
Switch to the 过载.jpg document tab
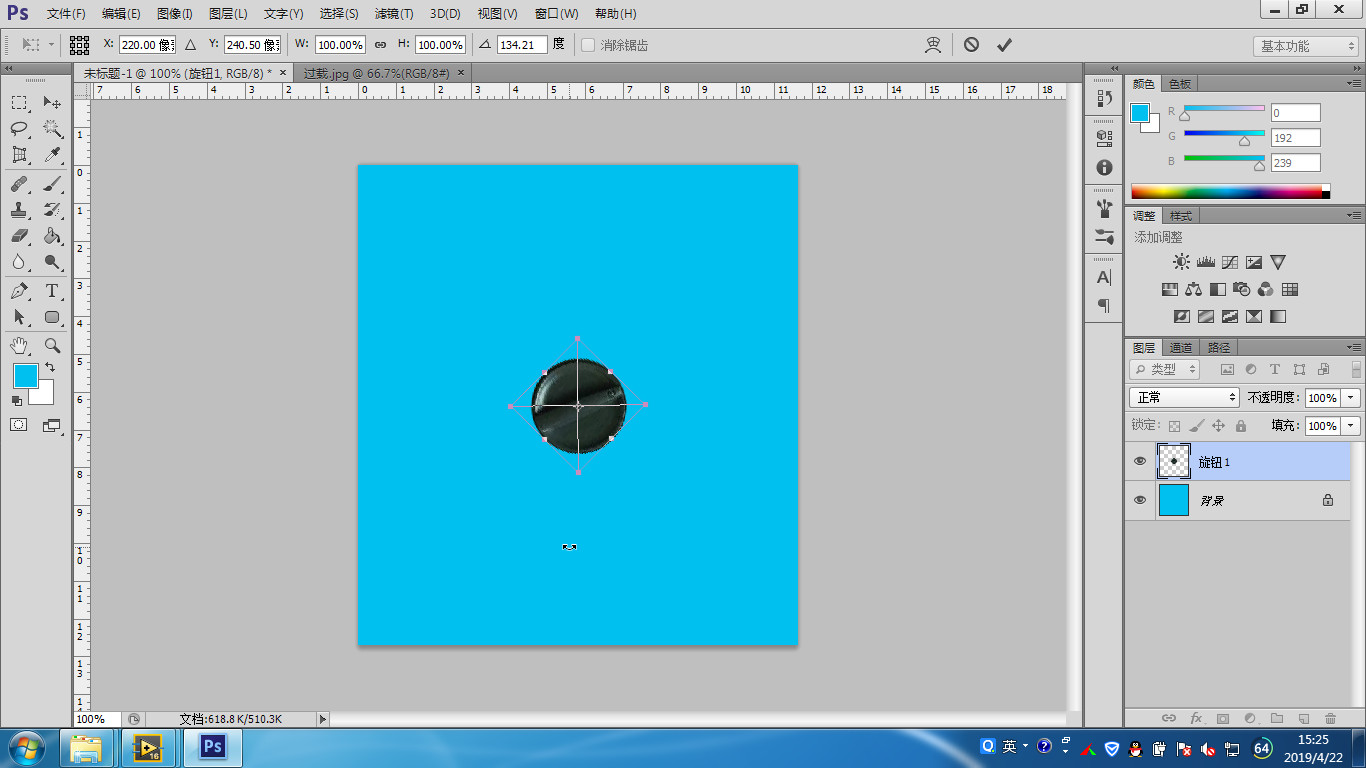377,73
